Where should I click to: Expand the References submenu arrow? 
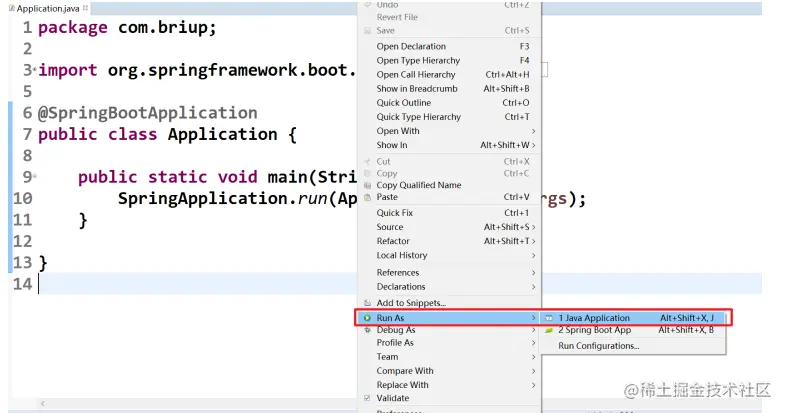(x=534, y=273)
